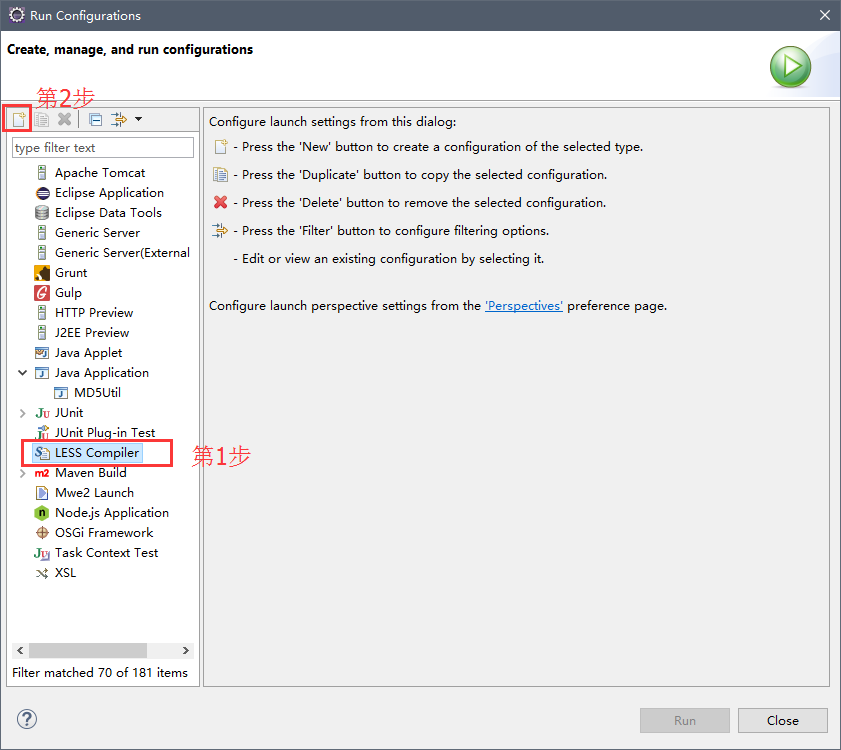Expand the Maven Build tree node
Viewport: 841px width, 750px height.
[23, 473]
